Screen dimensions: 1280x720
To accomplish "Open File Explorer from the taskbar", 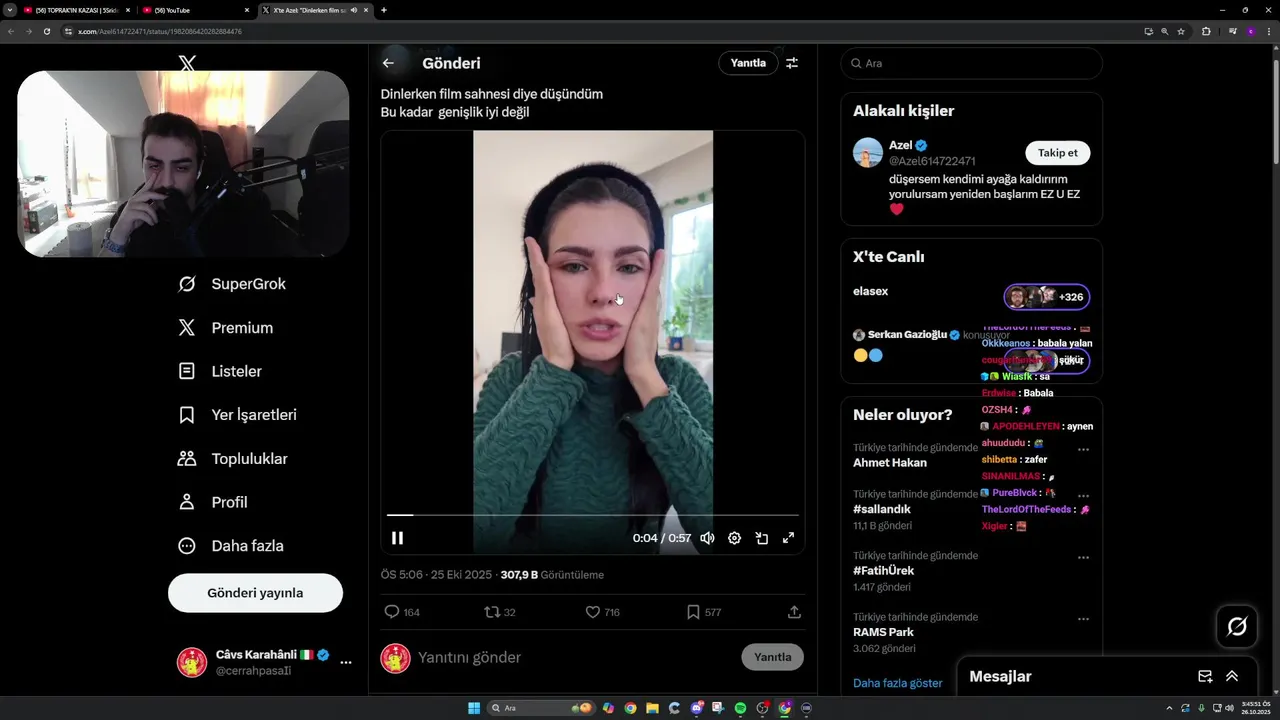I will point(652,708).
